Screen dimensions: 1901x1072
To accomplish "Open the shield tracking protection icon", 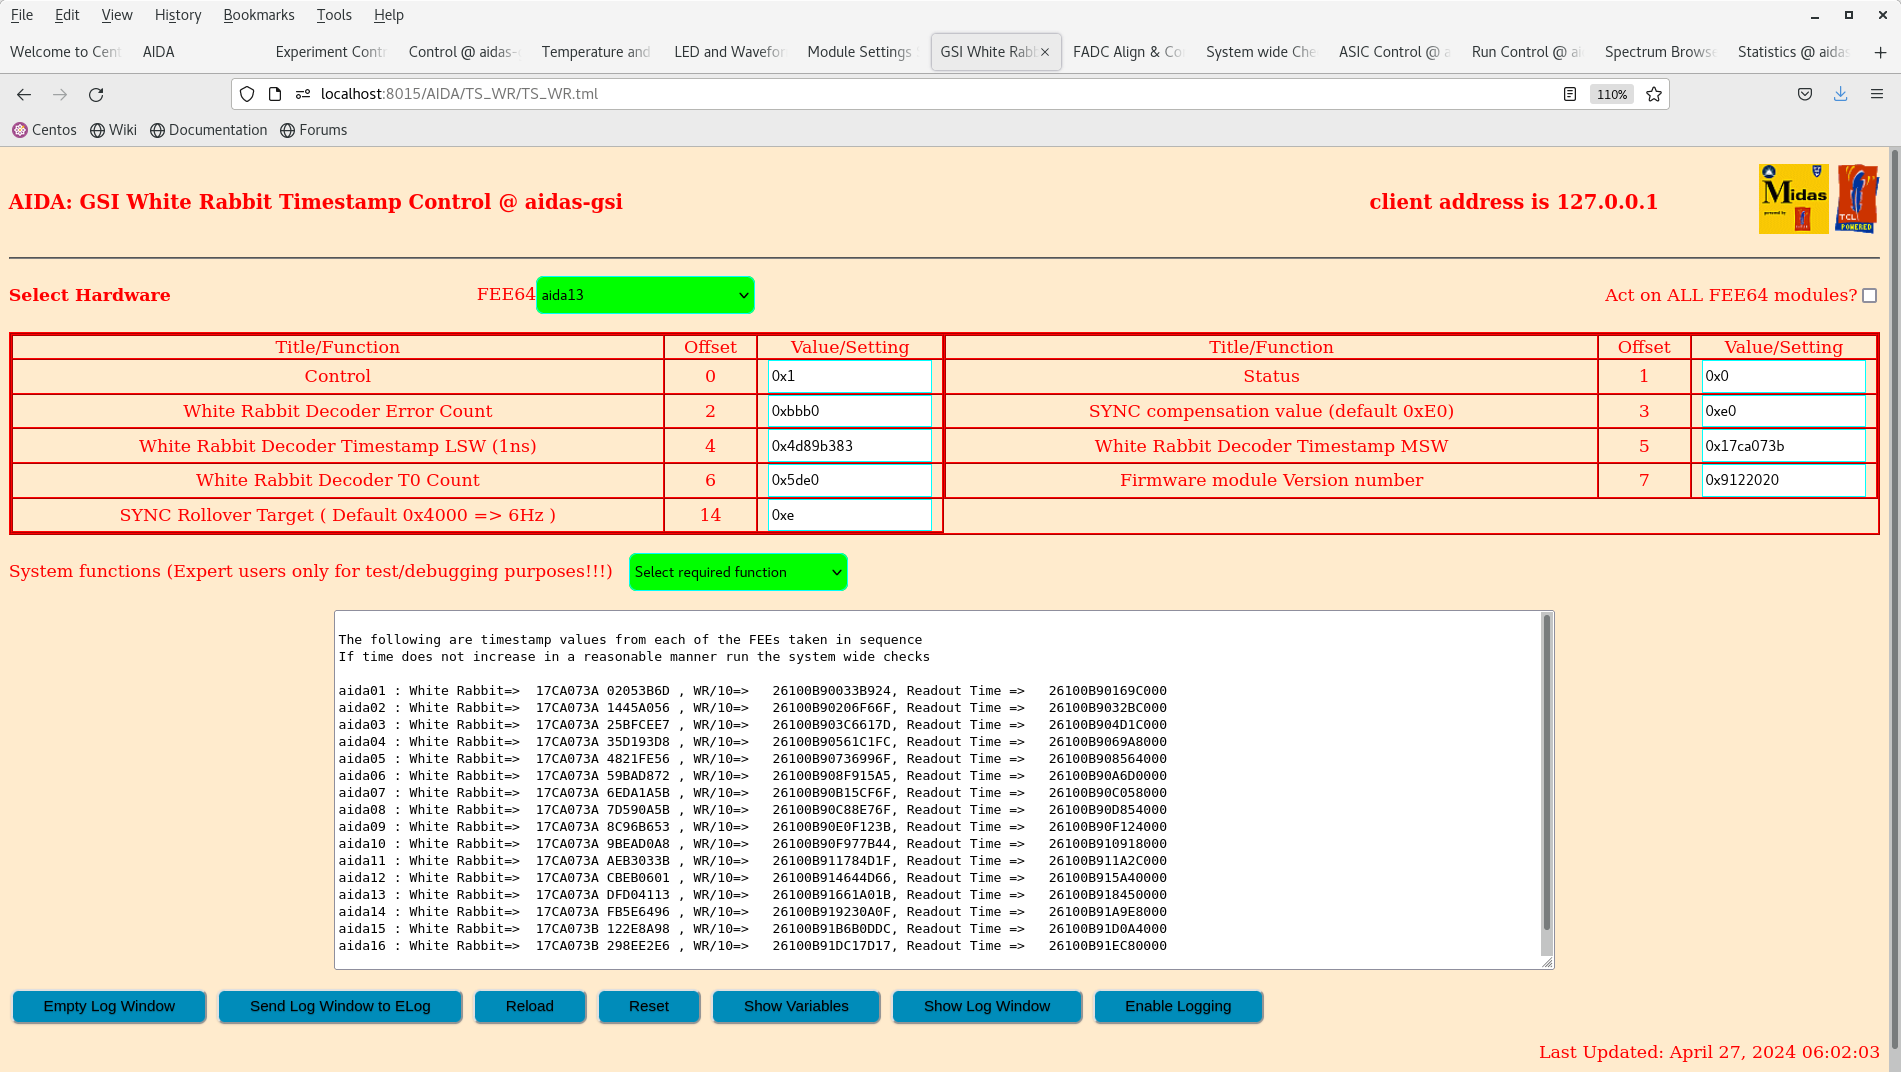I will [247, 94].
